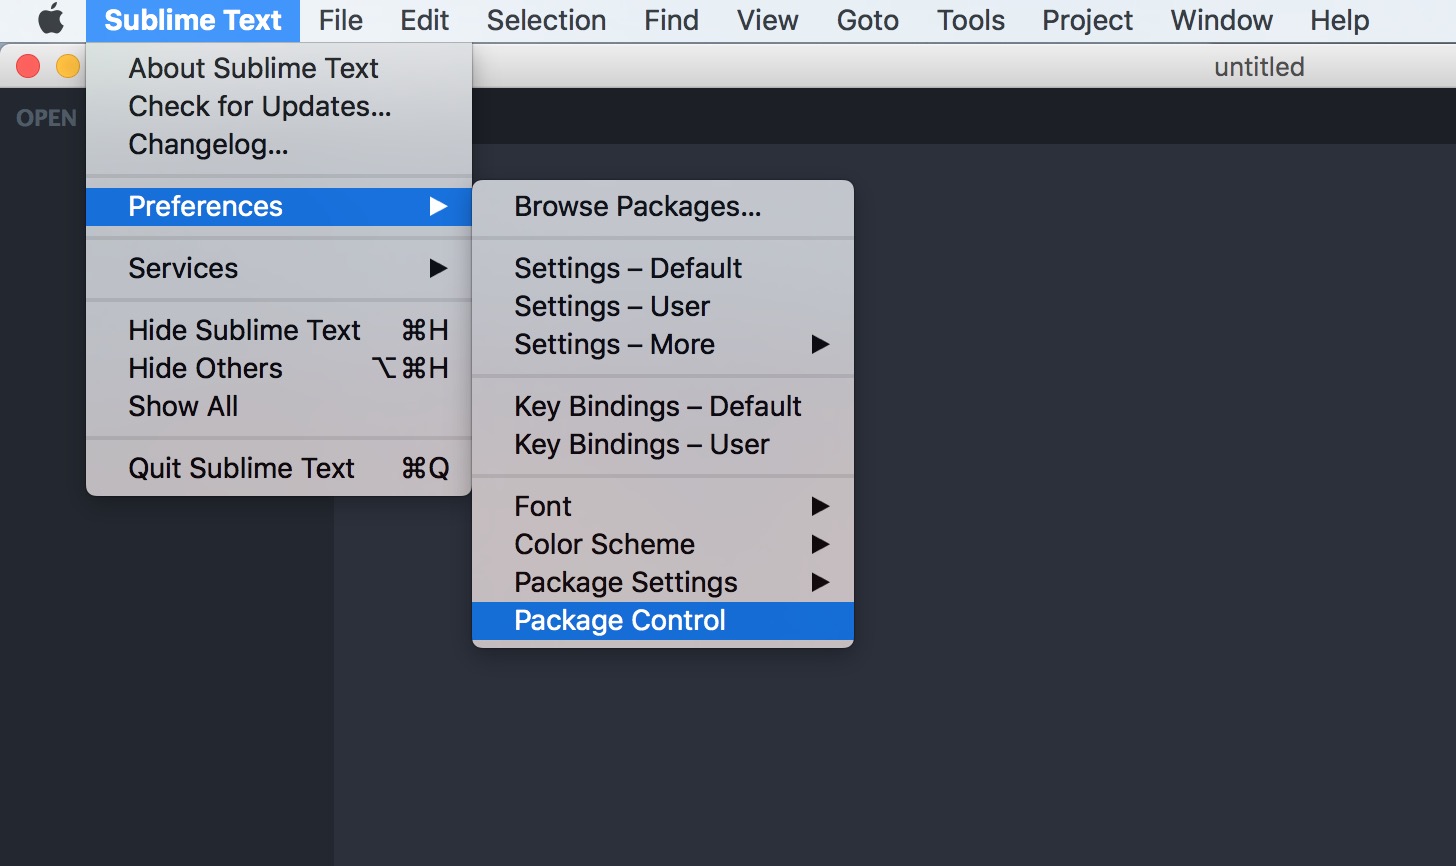Choose Check for Updates…
The image size is (1456, 866).
click(279, 106)
